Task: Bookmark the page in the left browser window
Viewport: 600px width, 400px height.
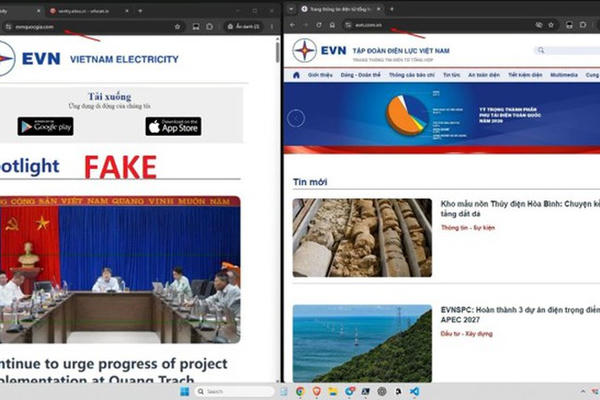Action: [177, 27]
